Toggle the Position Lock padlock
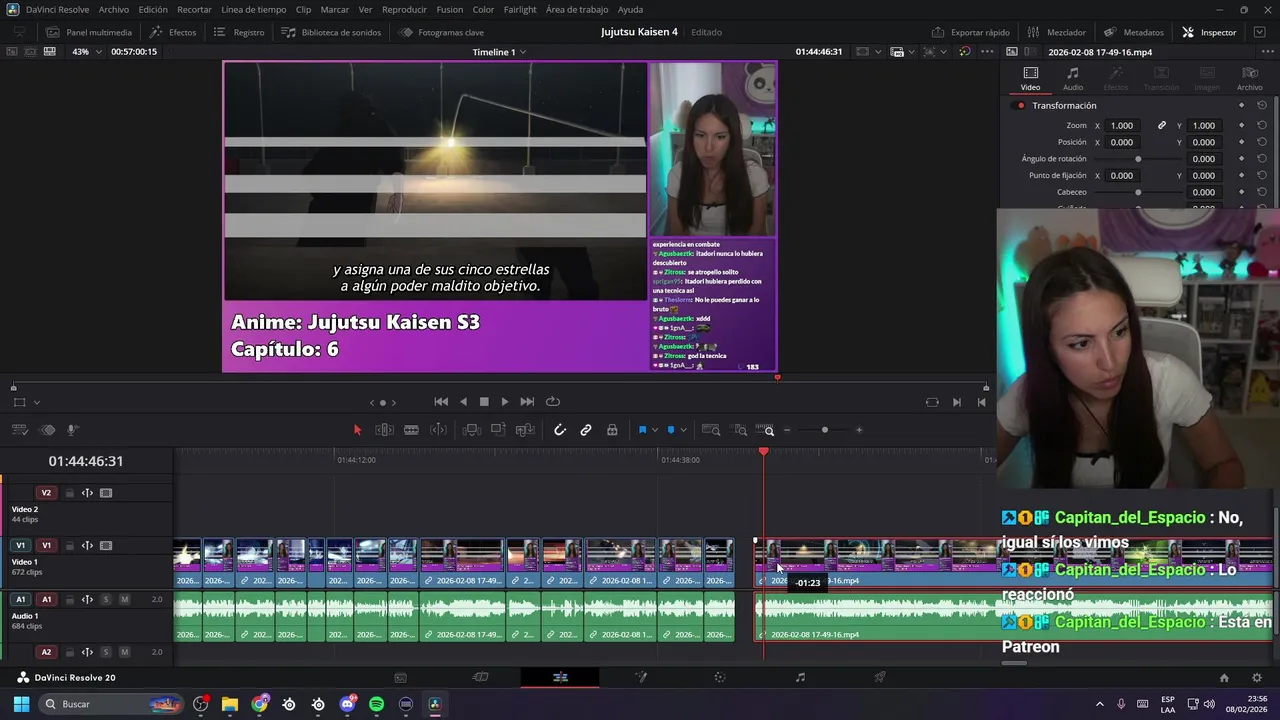This screenshot has height=720, width=1280. [612, 430]
